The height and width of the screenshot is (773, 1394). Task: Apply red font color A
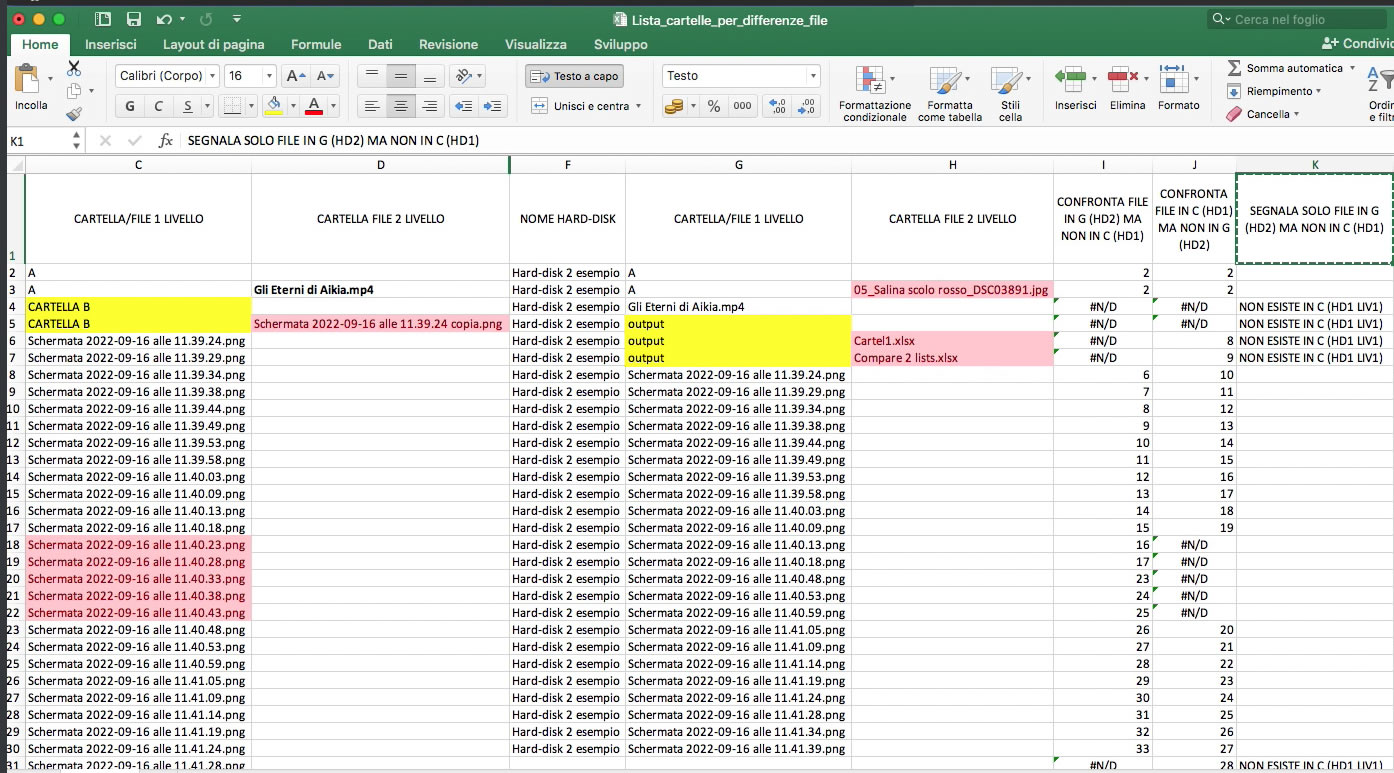pyautogui.click(x=314, y=106)
